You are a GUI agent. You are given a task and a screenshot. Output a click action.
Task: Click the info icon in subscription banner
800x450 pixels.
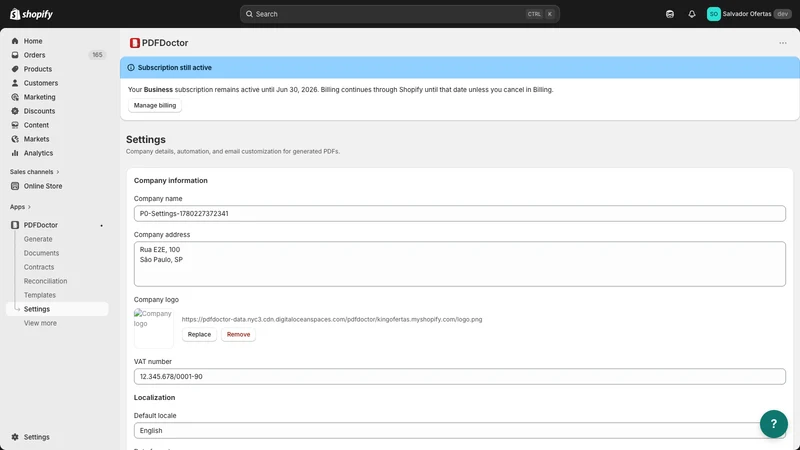point(131,67)
